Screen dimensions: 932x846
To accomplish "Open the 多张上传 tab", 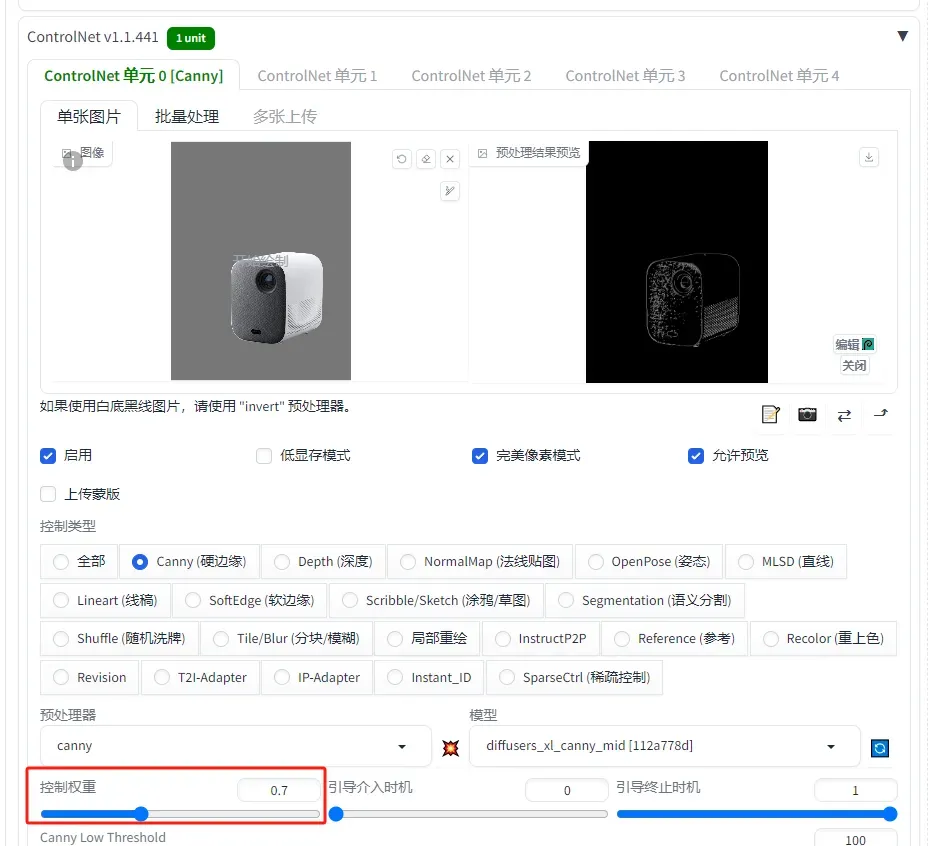I will pos(285,117).
